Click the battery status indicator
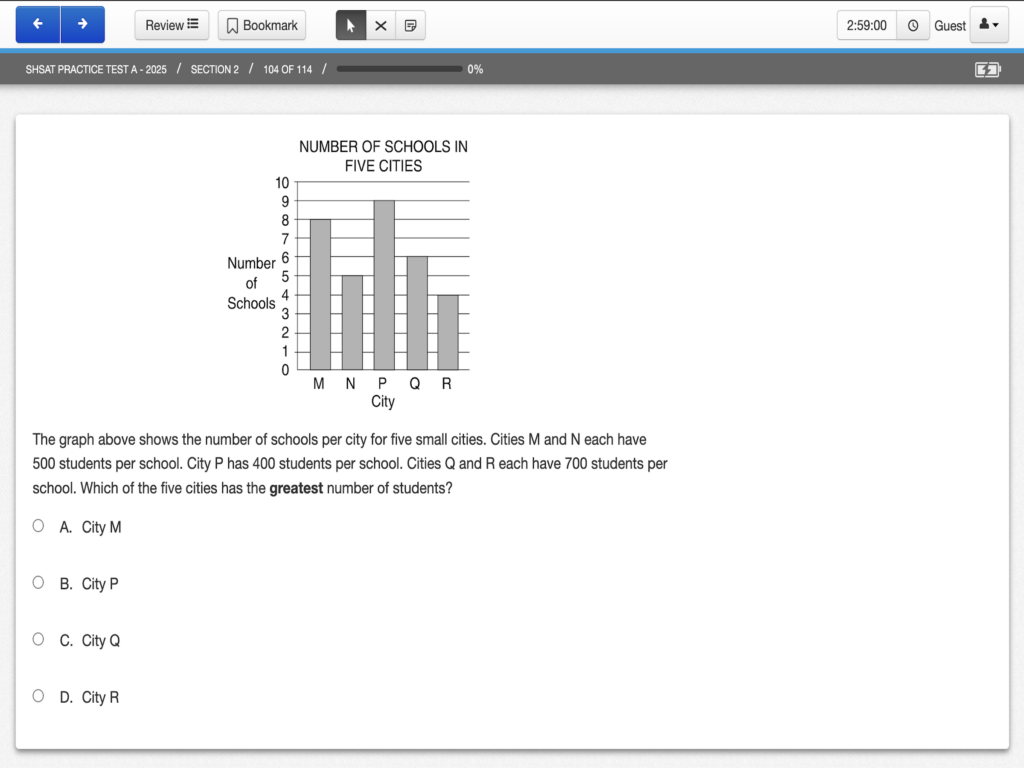Screen dimensions: 1024x768 985,69
